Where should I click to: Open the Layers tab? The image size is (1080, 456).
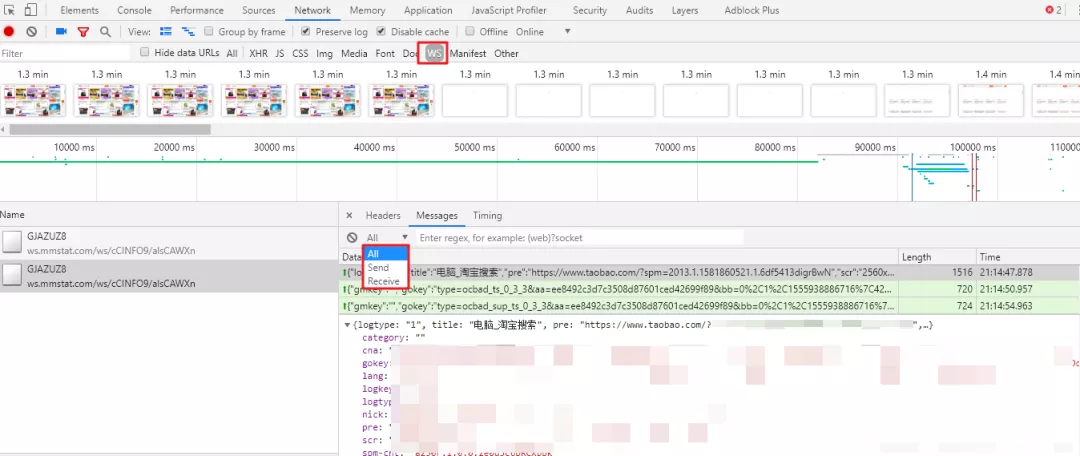[x=685, y=10]
